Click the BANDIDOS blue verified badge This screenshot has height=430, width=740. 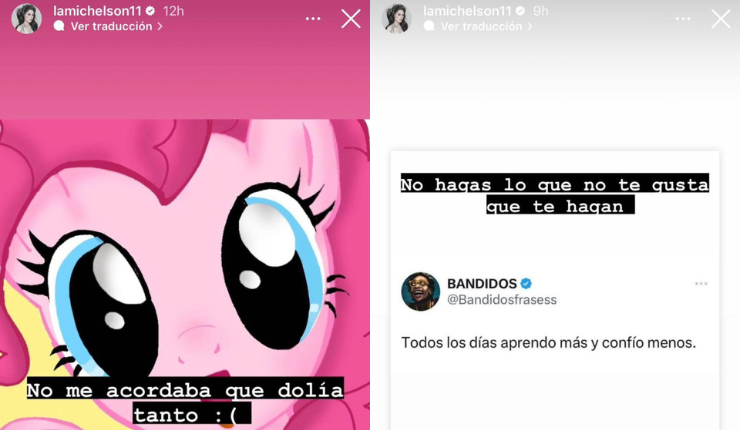[x=526, y=284]
